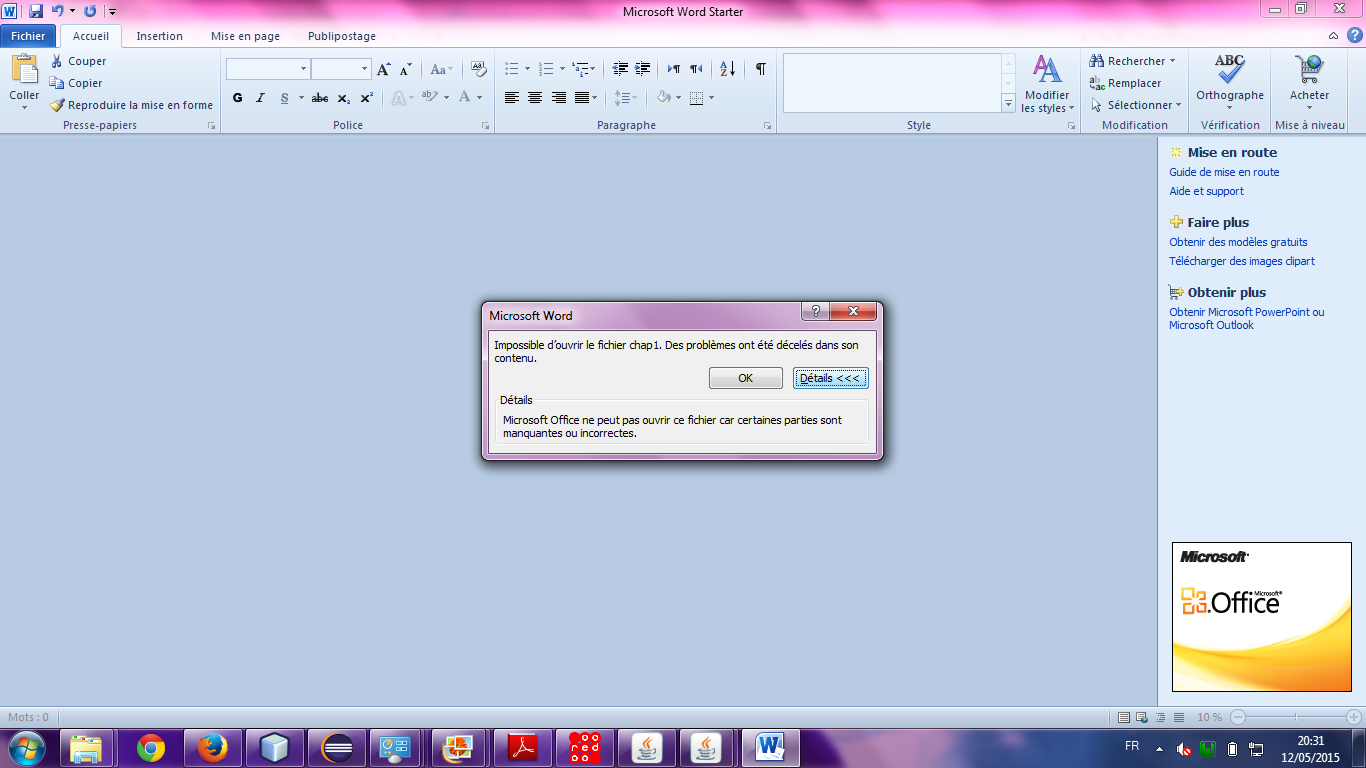Click Obtenir des modèles gratuits link

coord(1238,242)
